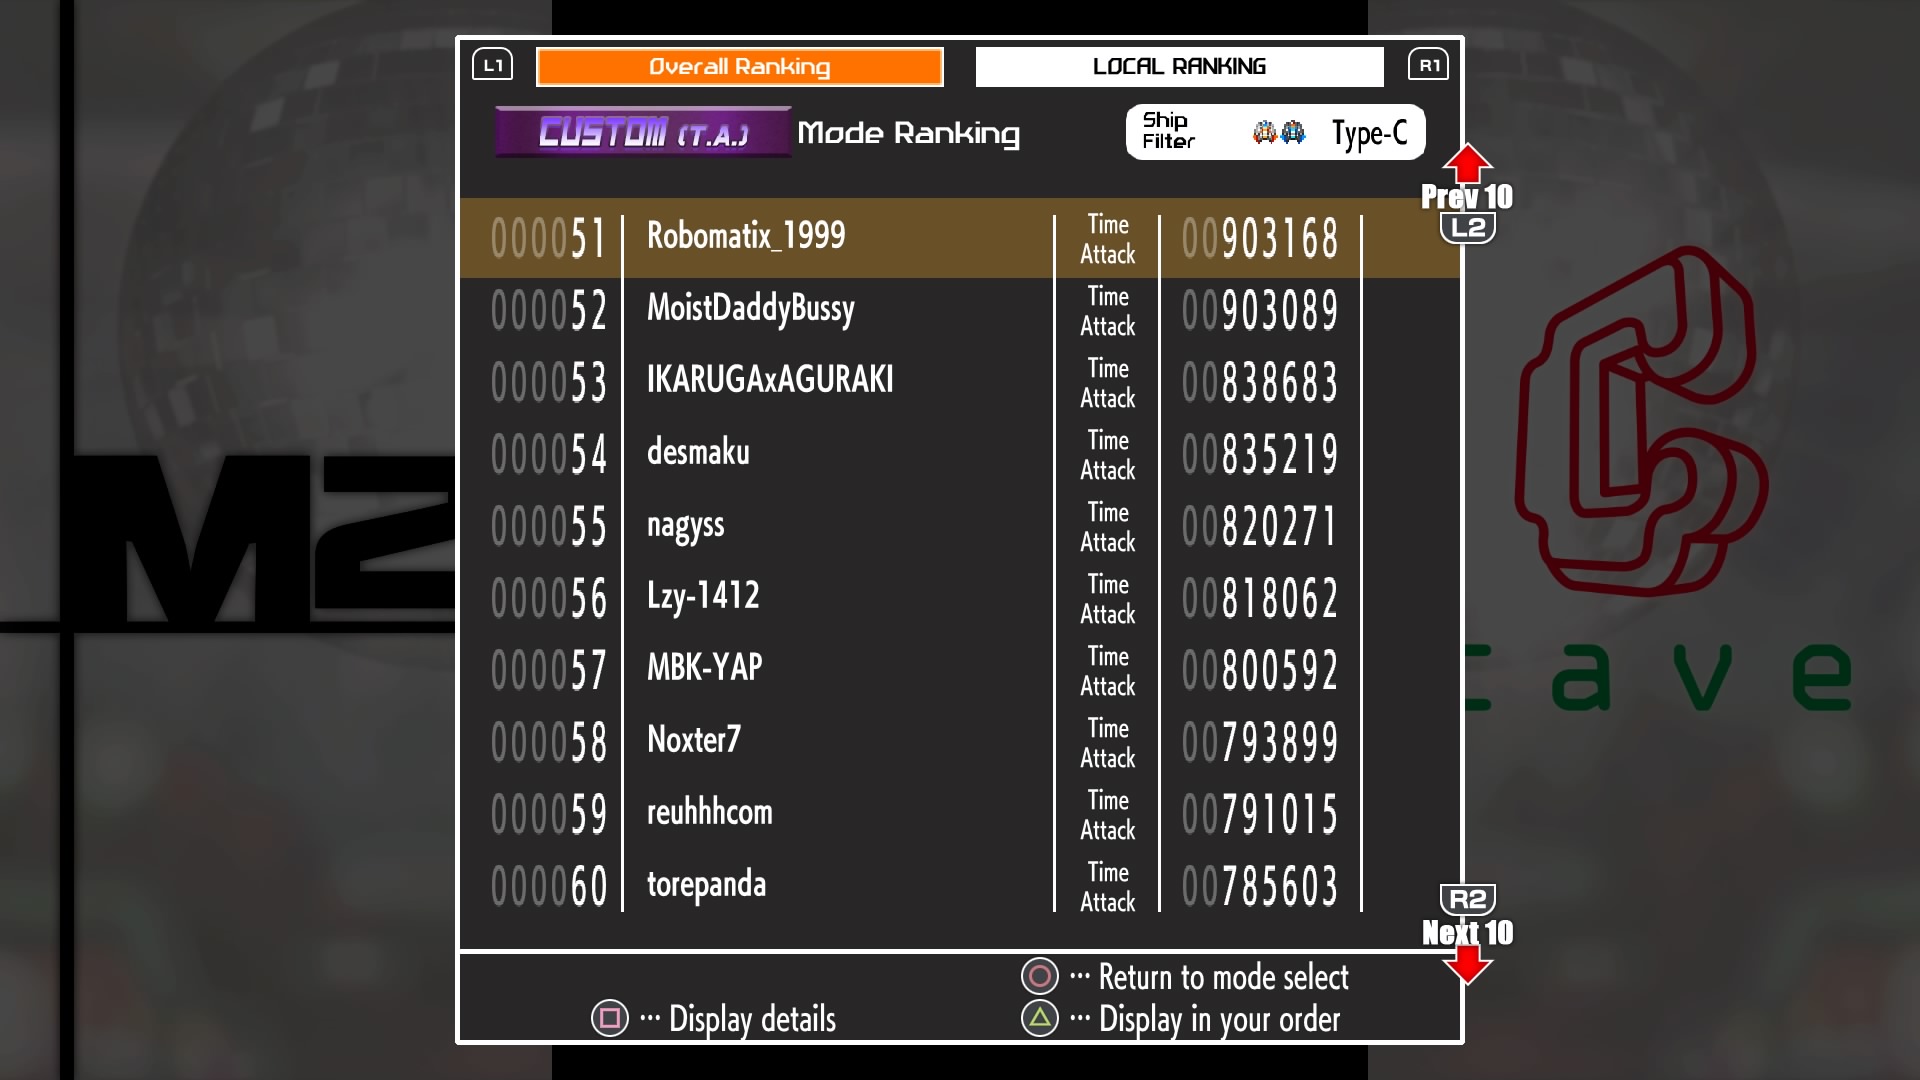The width and height of the screenshot is (1920, 1080).
Task: Click the CUSTOM (T.A.) mode badge
Action: tap(643, 132)
